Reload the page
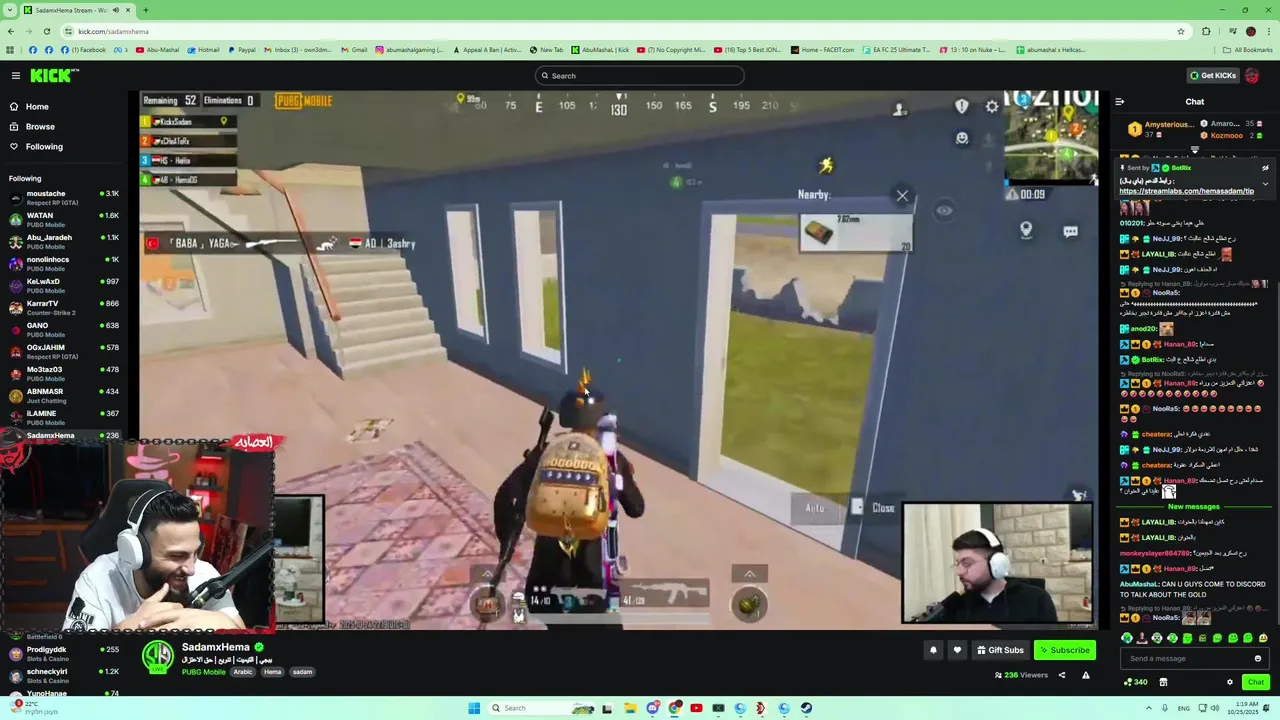The width and height of the screenshot is (1280, 720). (49, 31)
